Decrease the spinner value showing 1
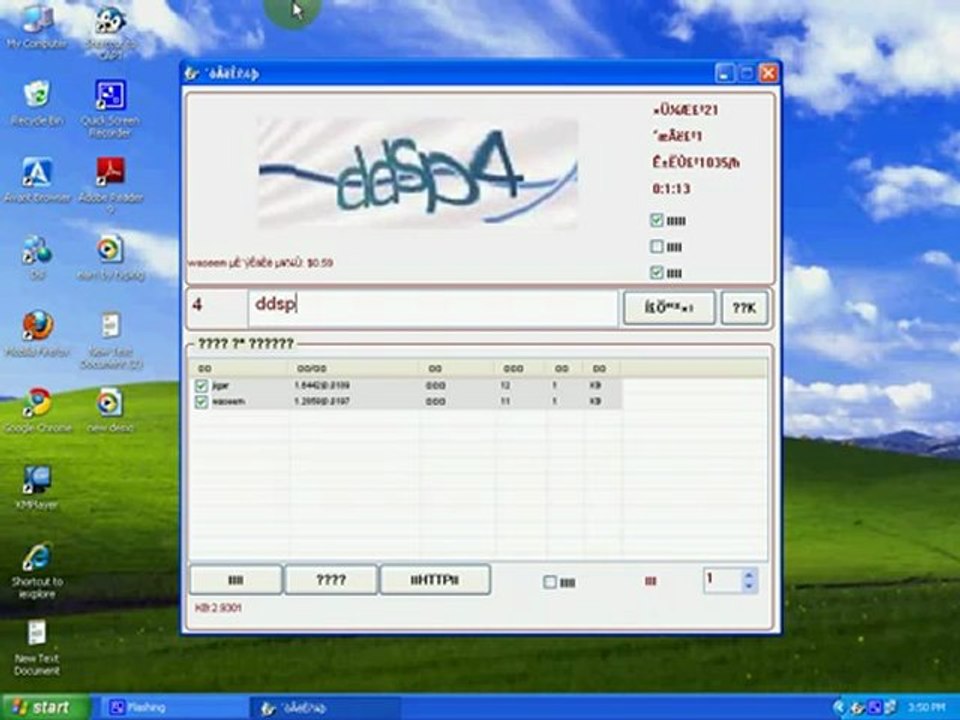The width and height of the screenshot is (960, 720). [x=748, y=586]
